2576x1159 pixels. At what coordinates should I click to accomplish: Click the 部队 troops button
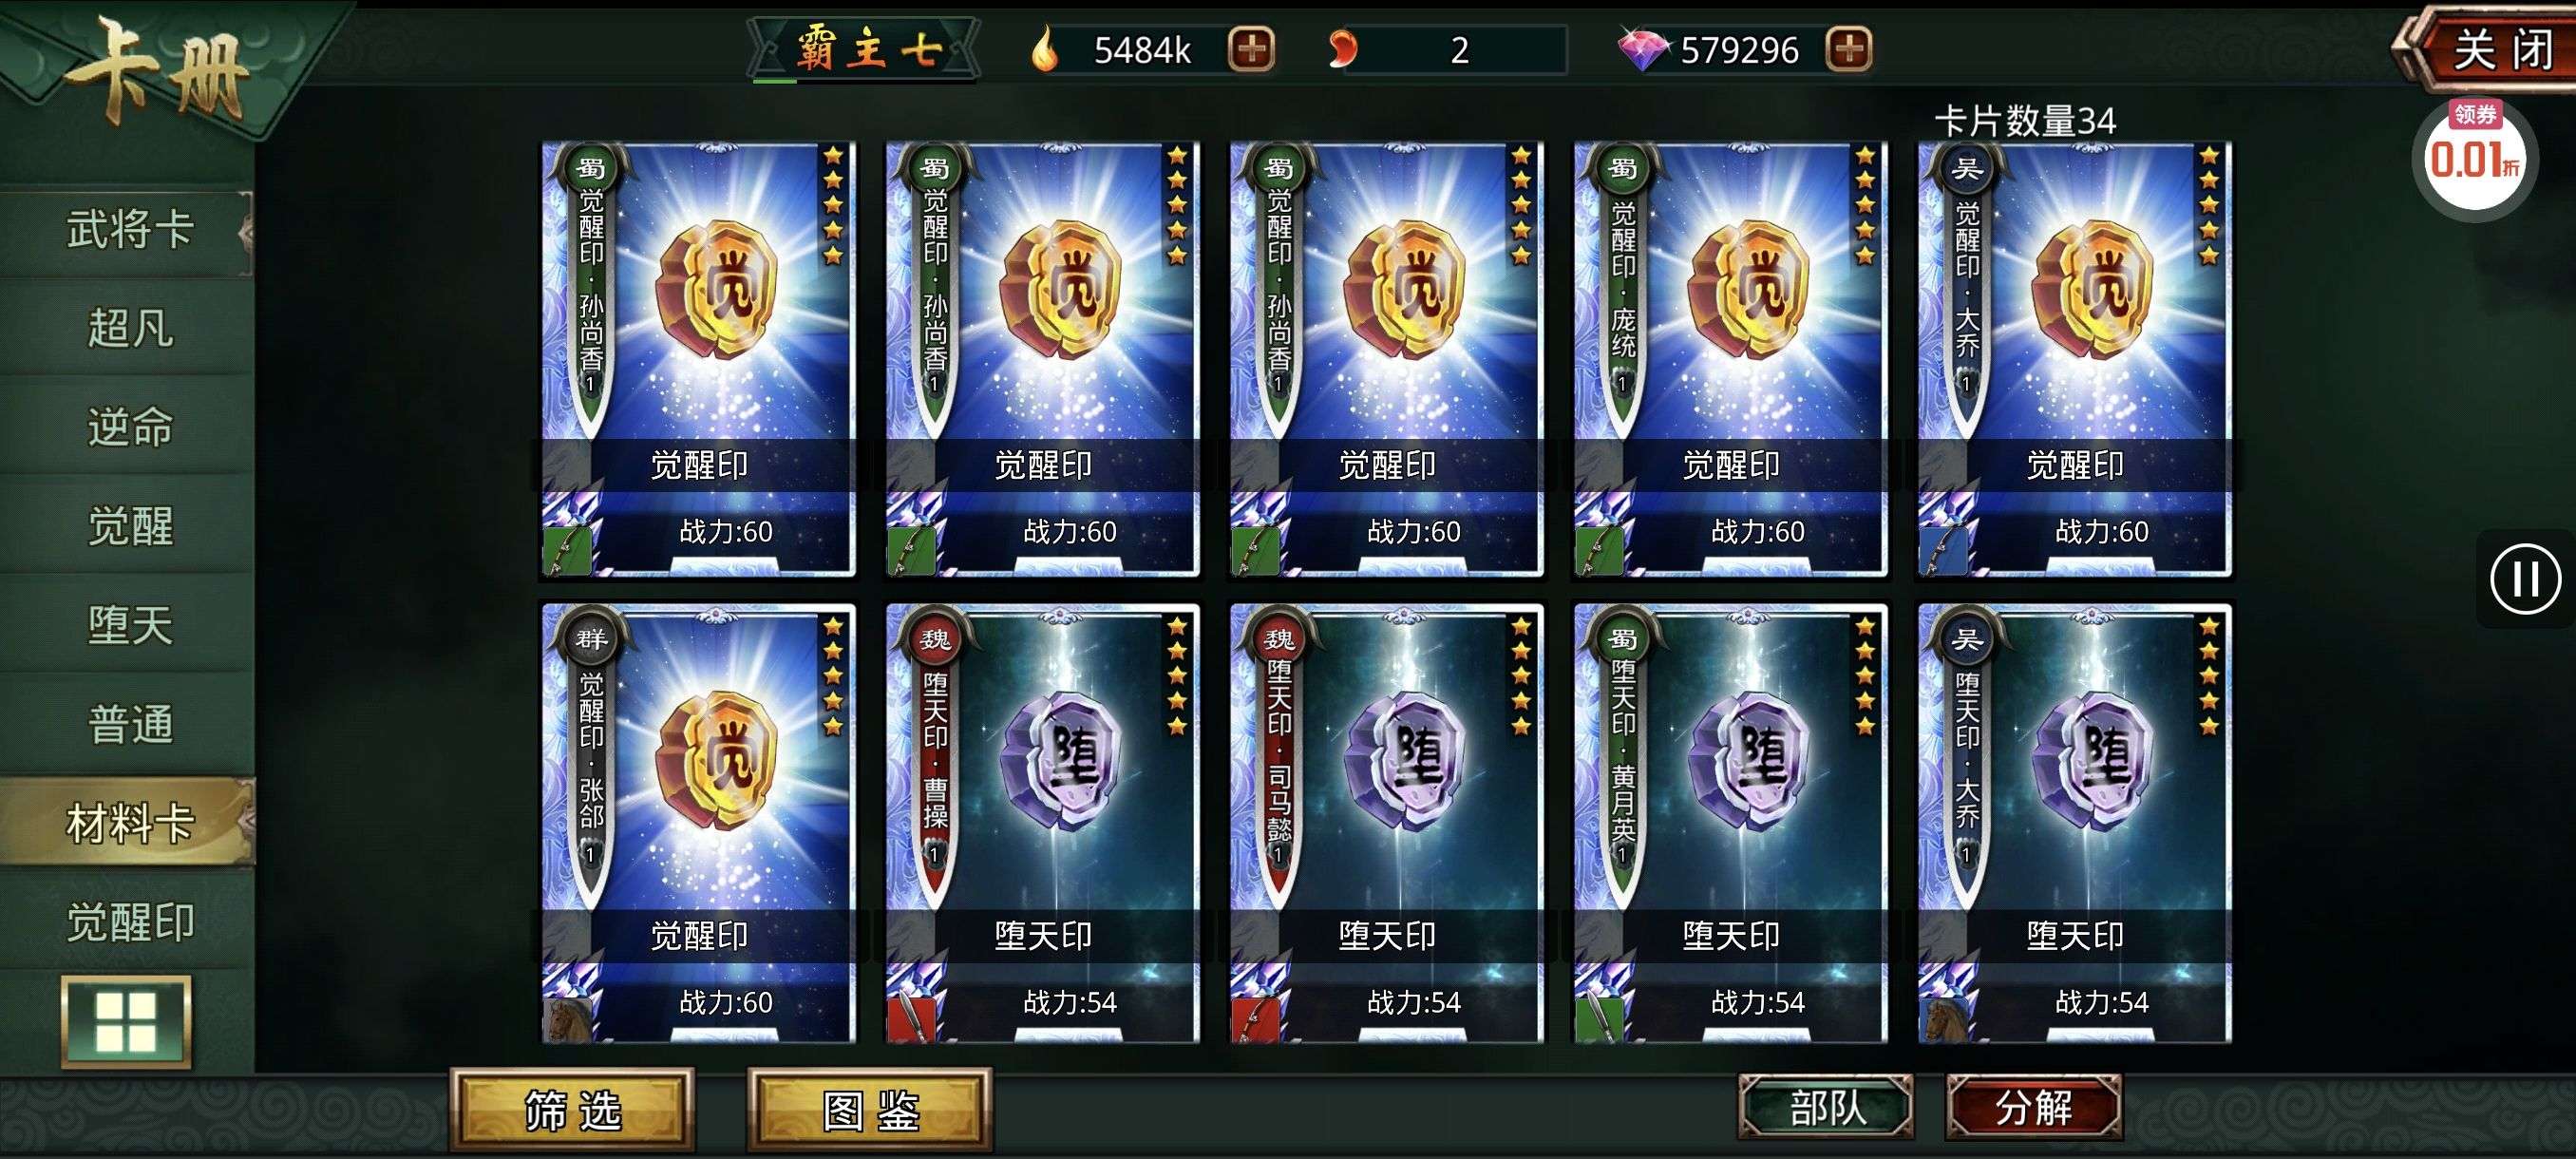tap(1826, 1107)
